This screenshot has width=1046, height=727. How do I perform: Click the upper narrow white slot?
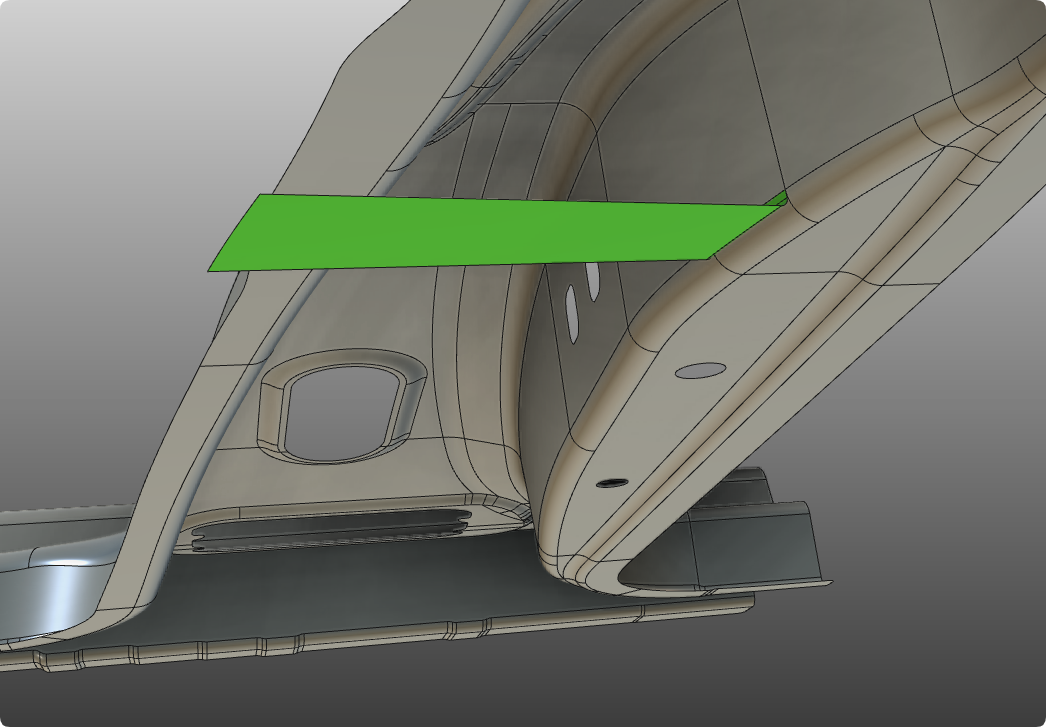click(593, 281)
